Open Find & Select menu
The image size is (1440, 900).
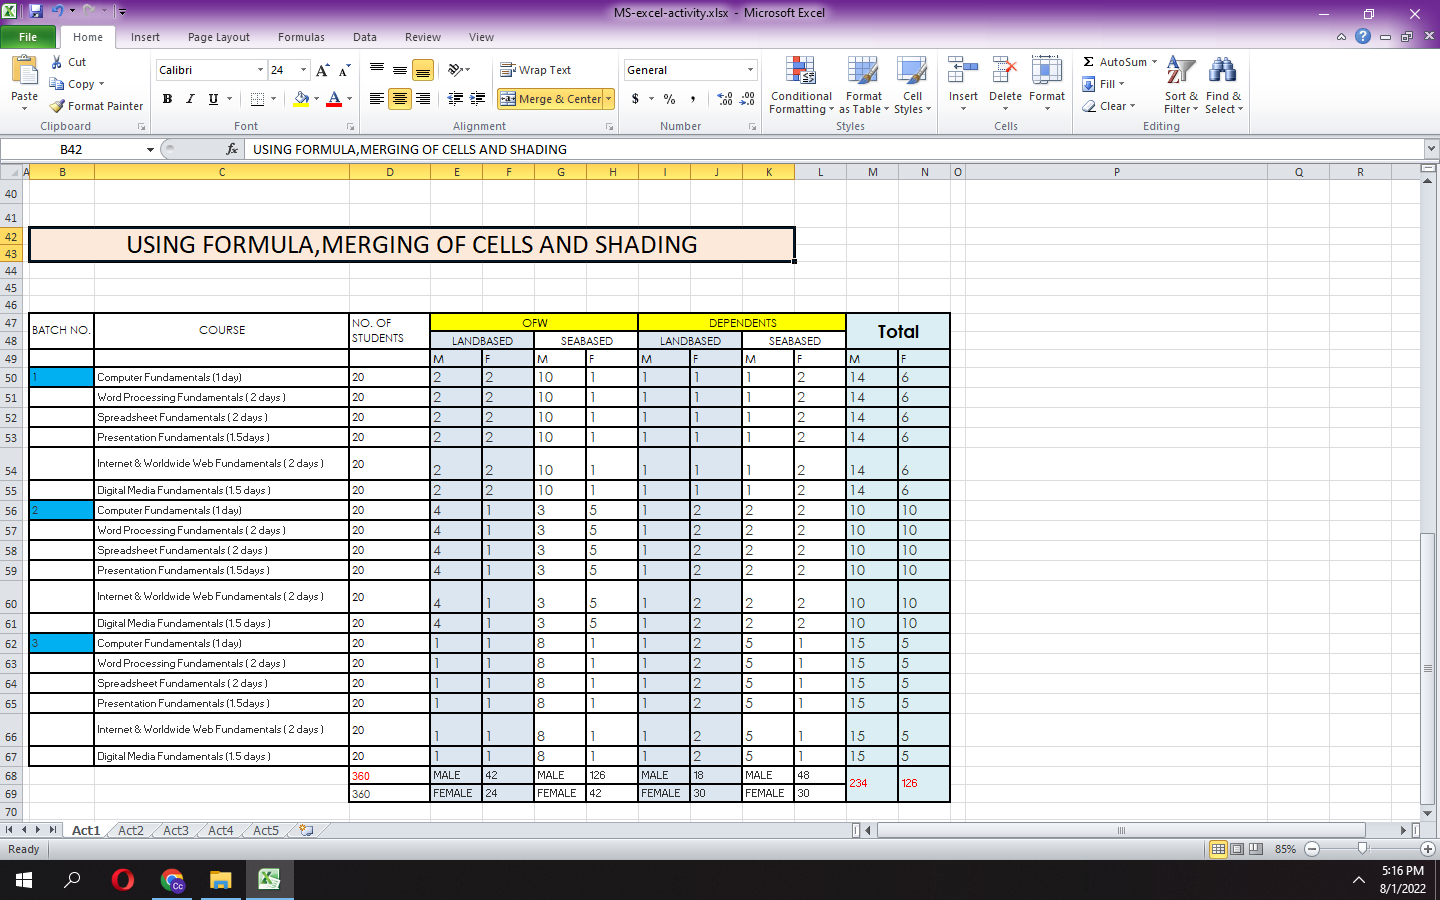pyautogui.click(x=1223, y=86)
